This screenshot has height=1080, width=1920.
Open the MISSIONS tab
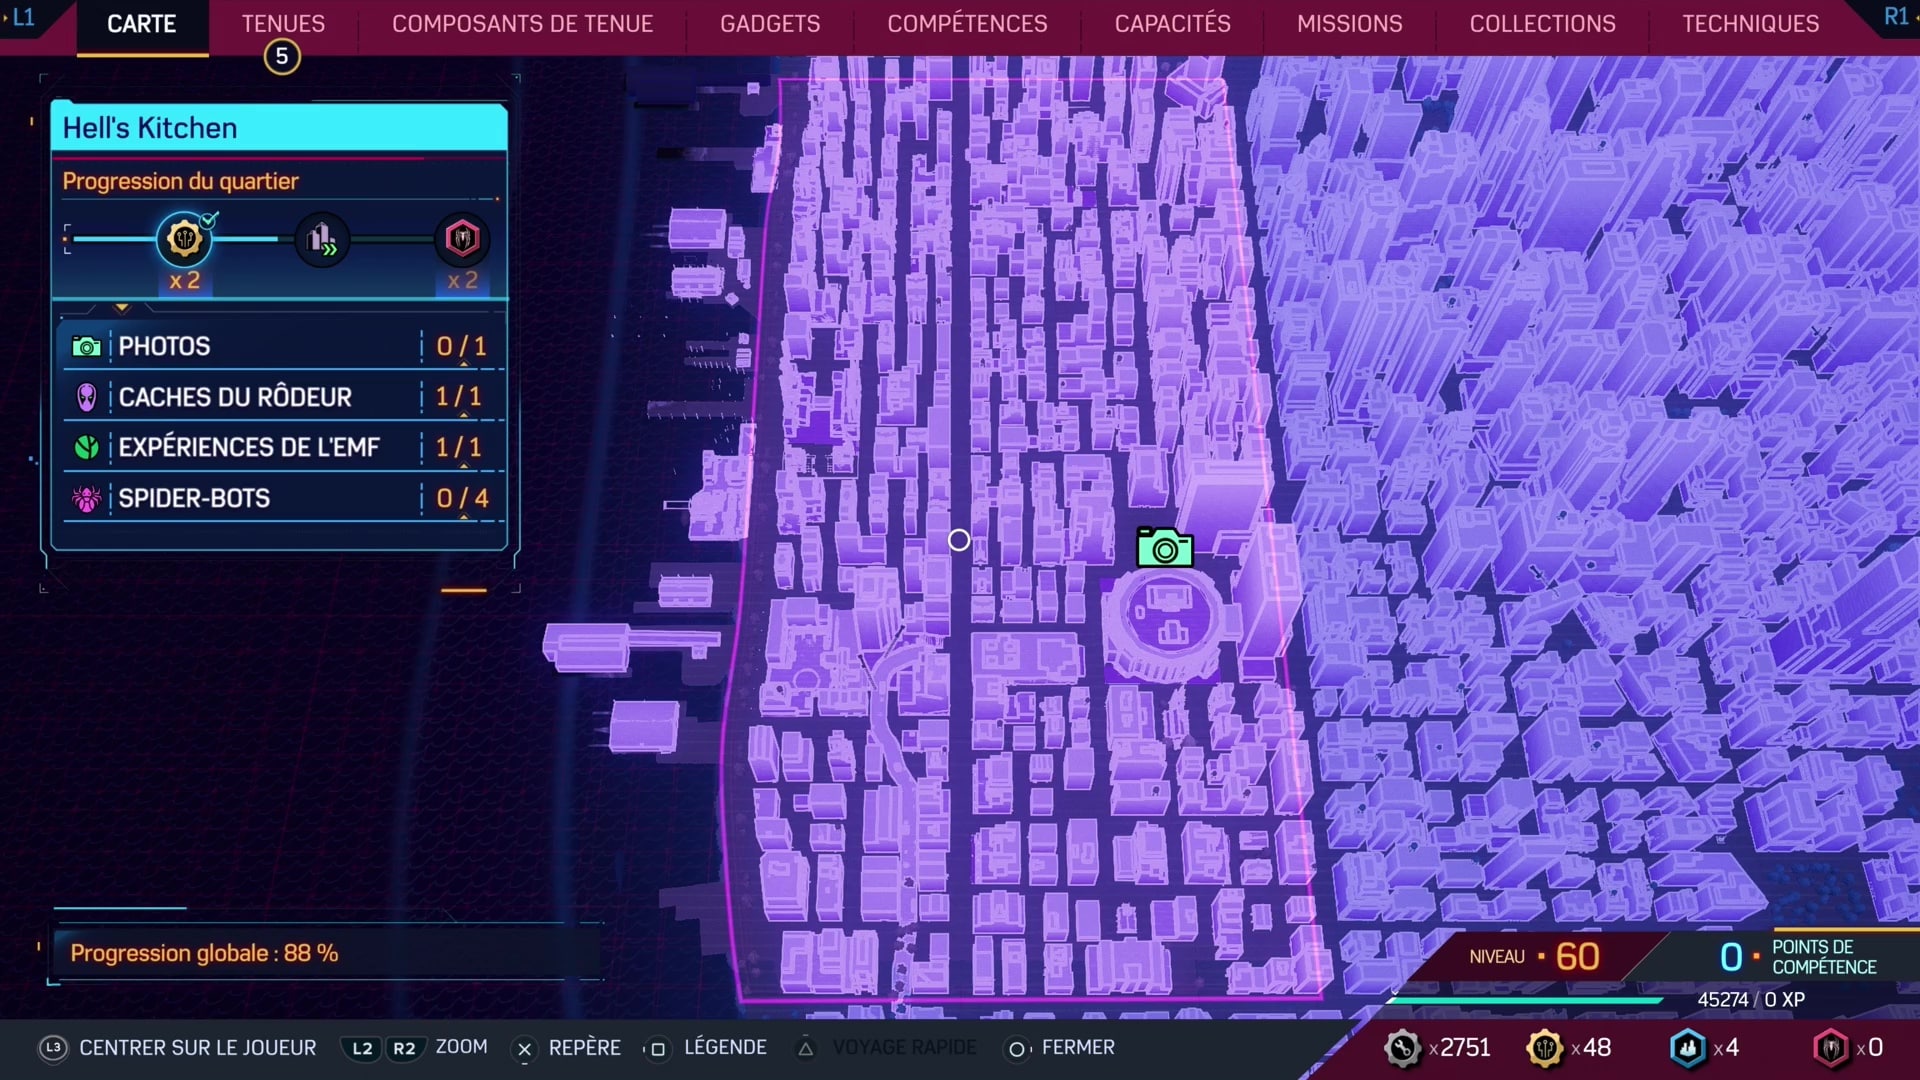[x=1349, y=24]
